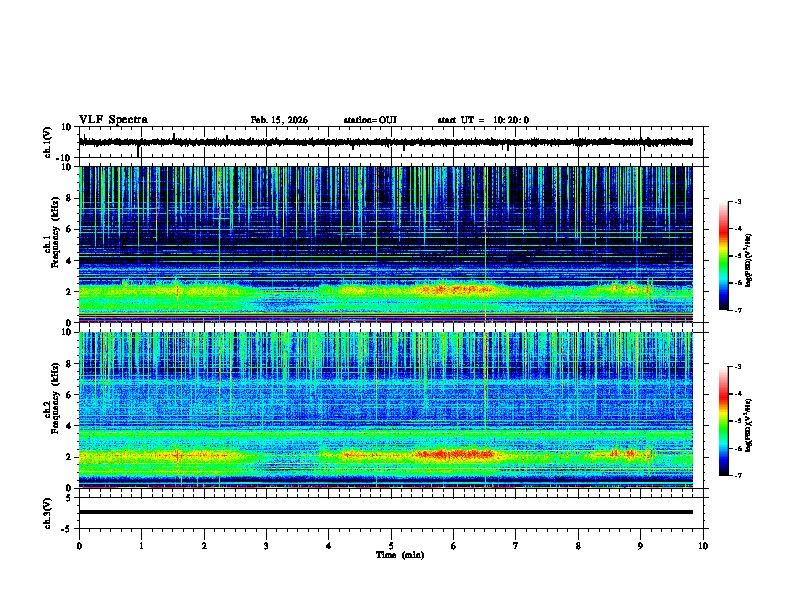Screen dimensions: 792x612
Task: Click time axis tick label "1"
Action: pos(141,546)
